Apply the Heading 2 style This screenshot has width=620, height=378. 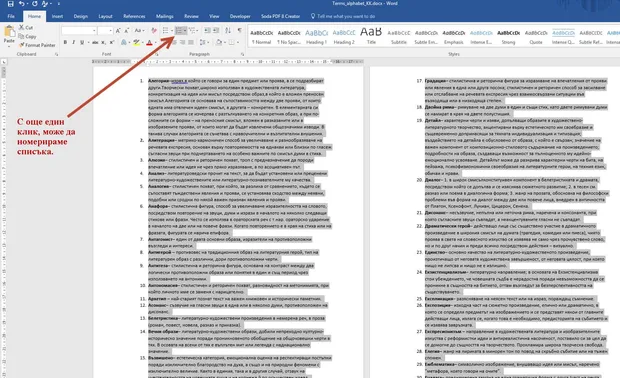point(344,36)
